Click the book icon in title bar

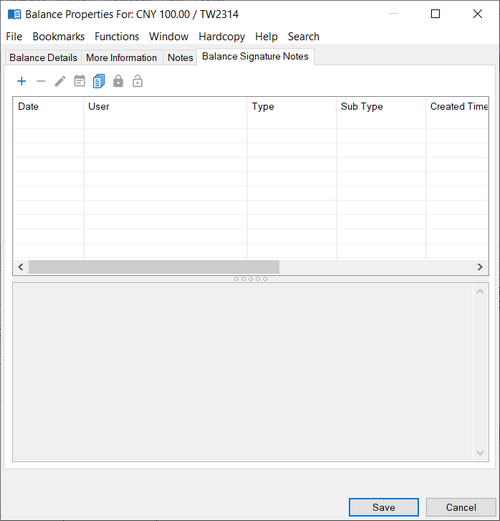[x=14, y=14]
